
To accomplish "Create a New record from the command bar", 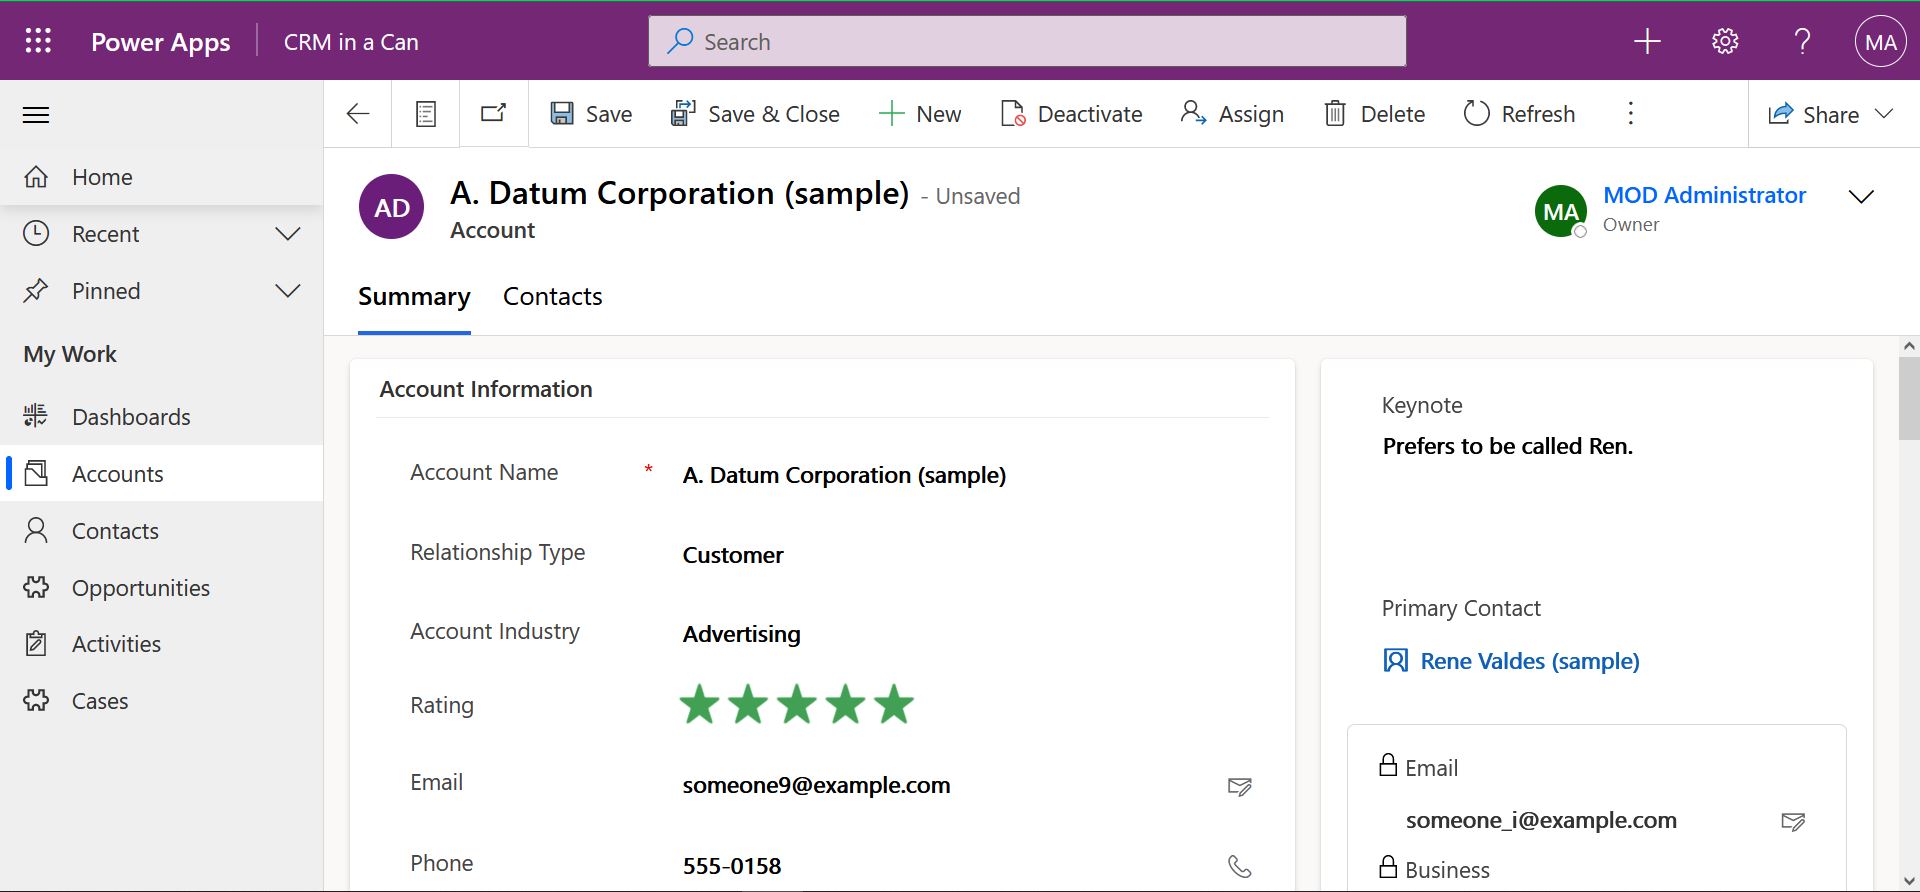I will pyautogui.click(x=920, y=114).
